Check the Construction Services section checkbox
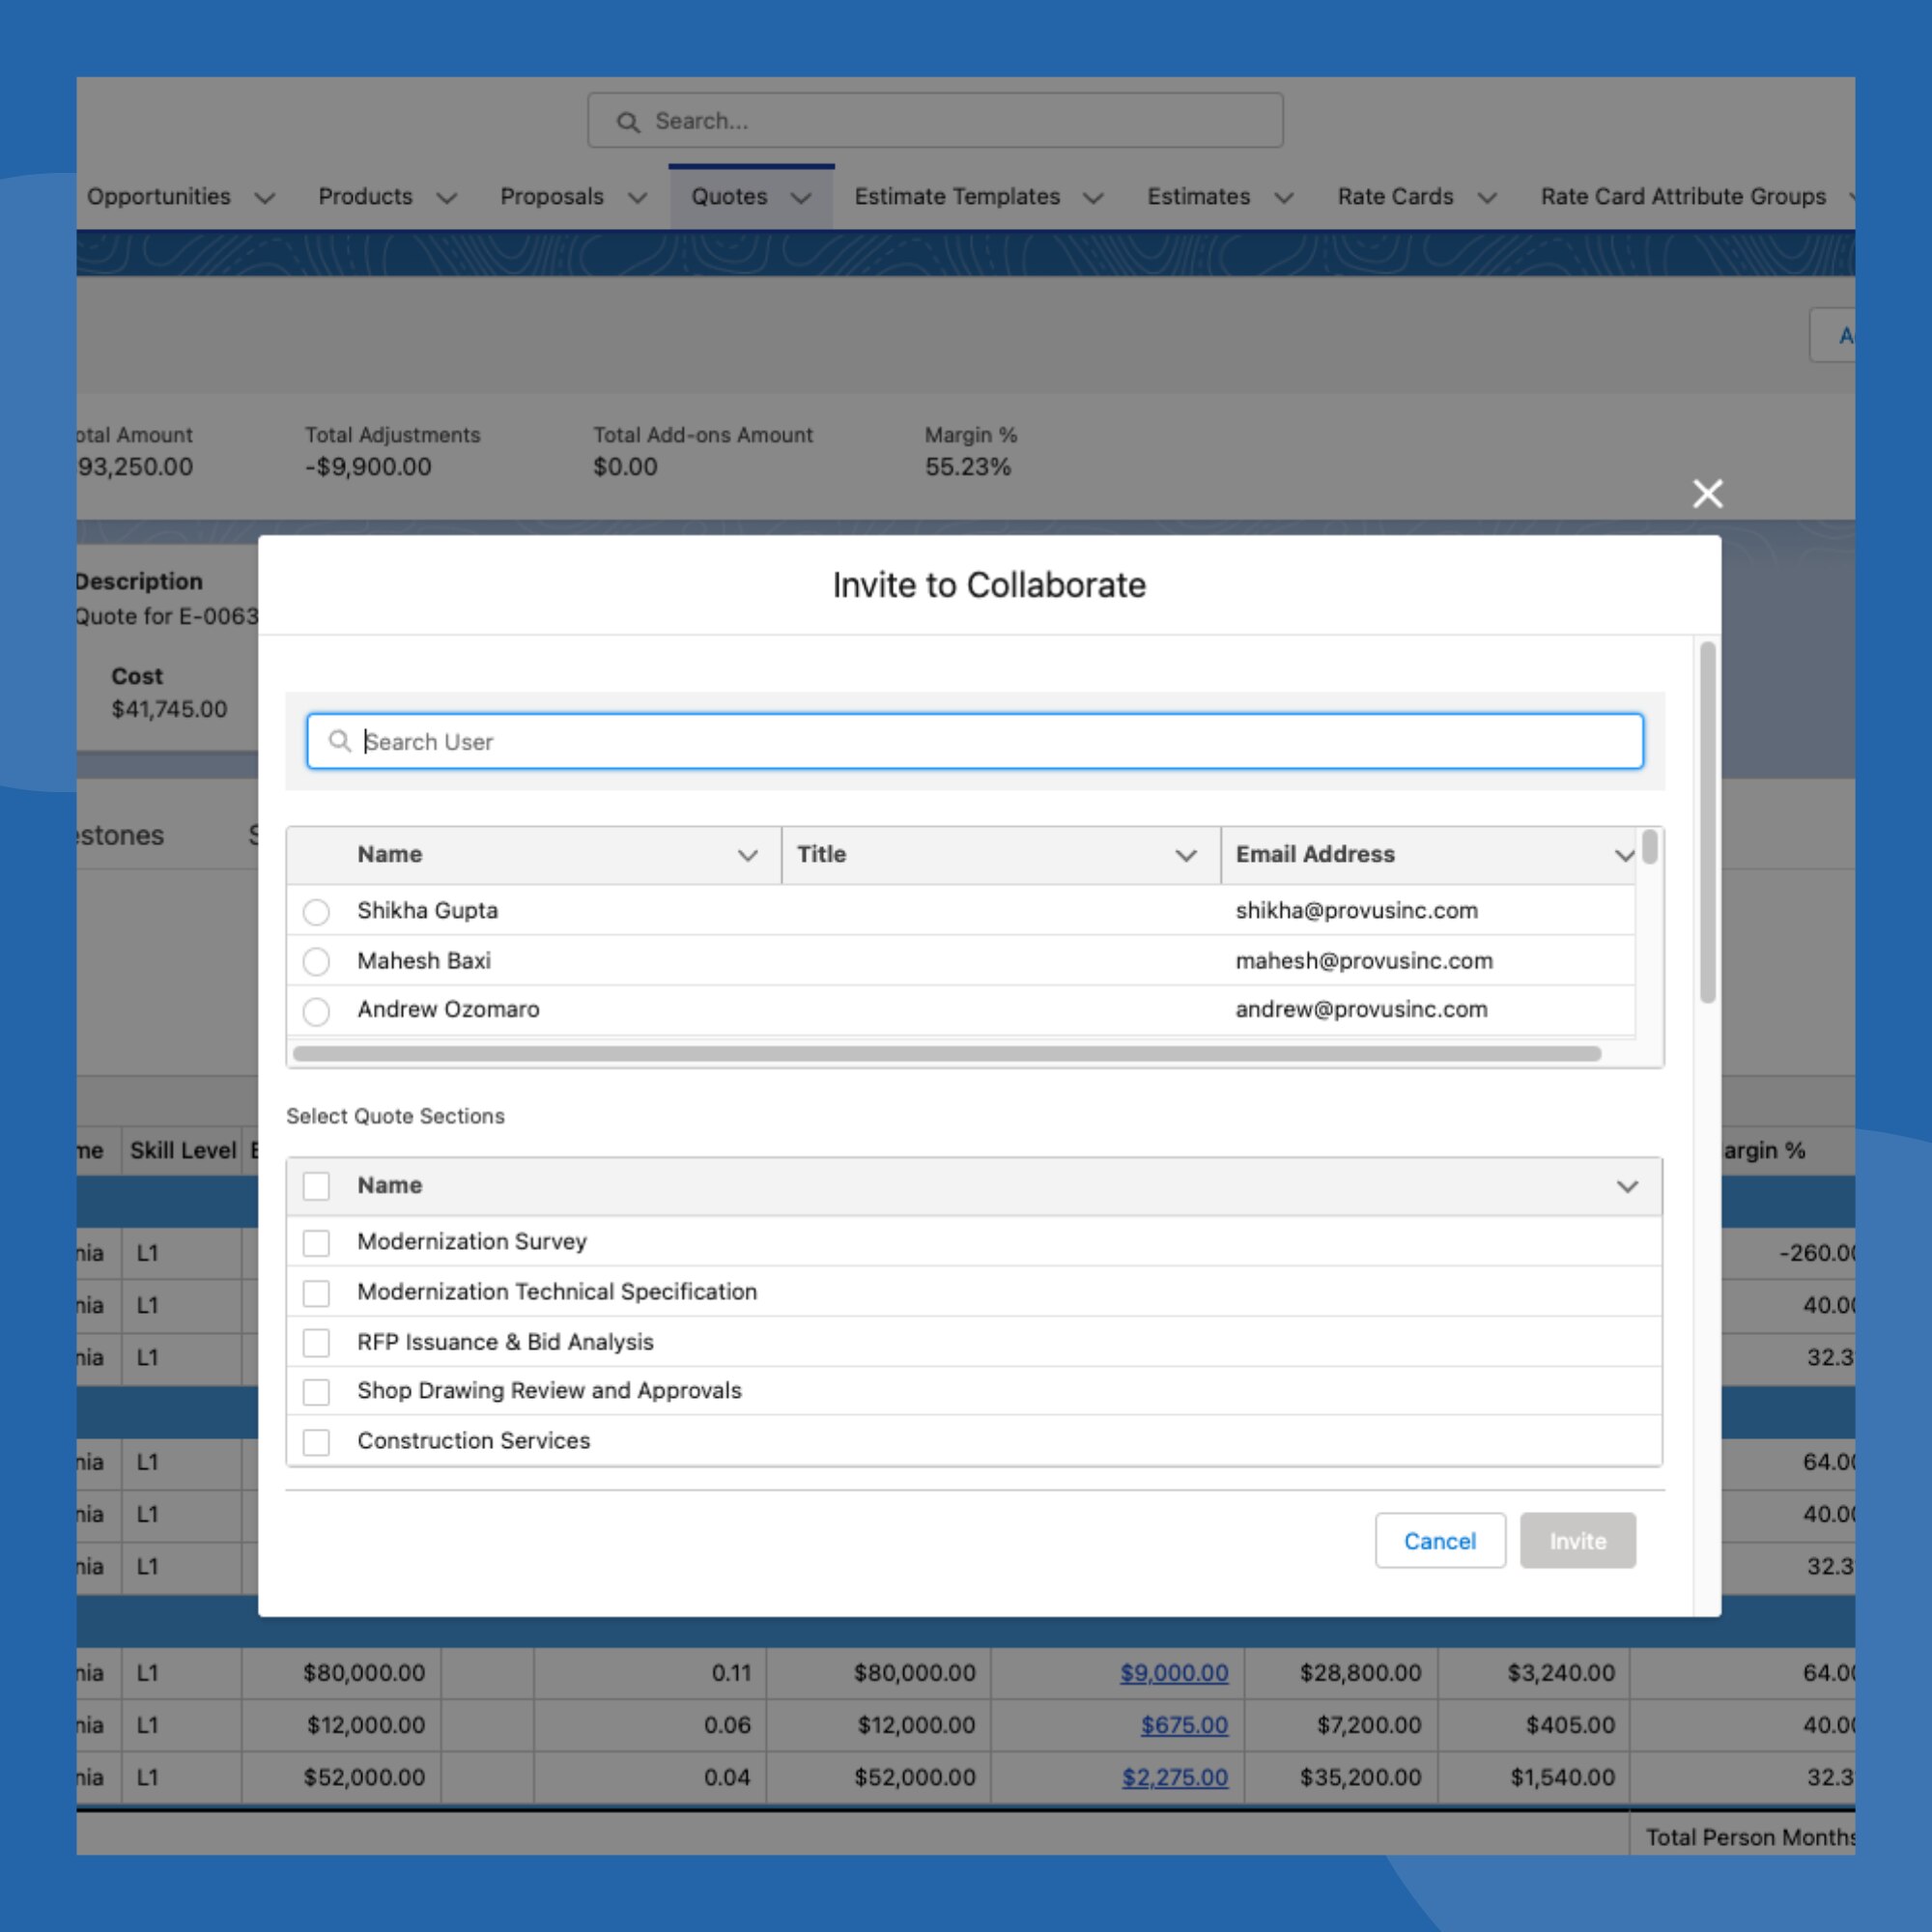 (316, 1442)
